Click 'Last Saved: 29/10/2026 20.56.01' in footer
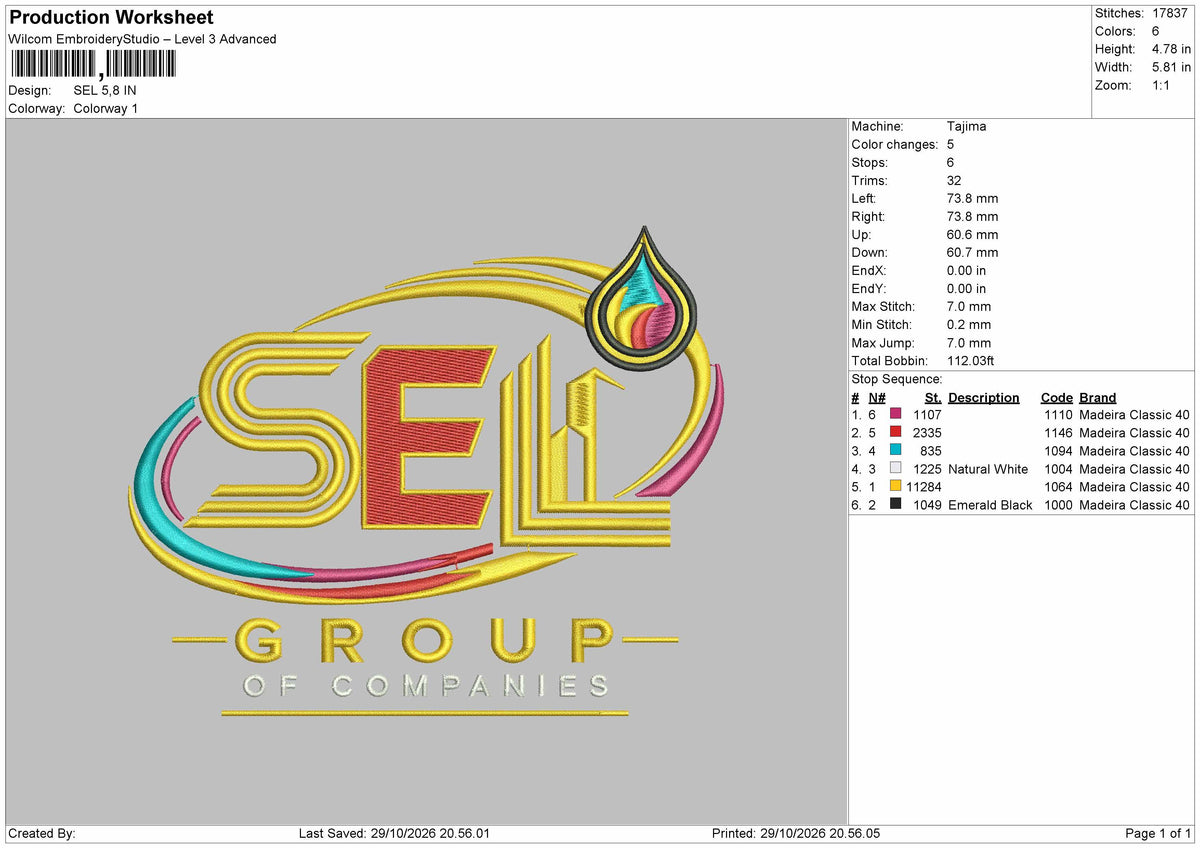 394,834
